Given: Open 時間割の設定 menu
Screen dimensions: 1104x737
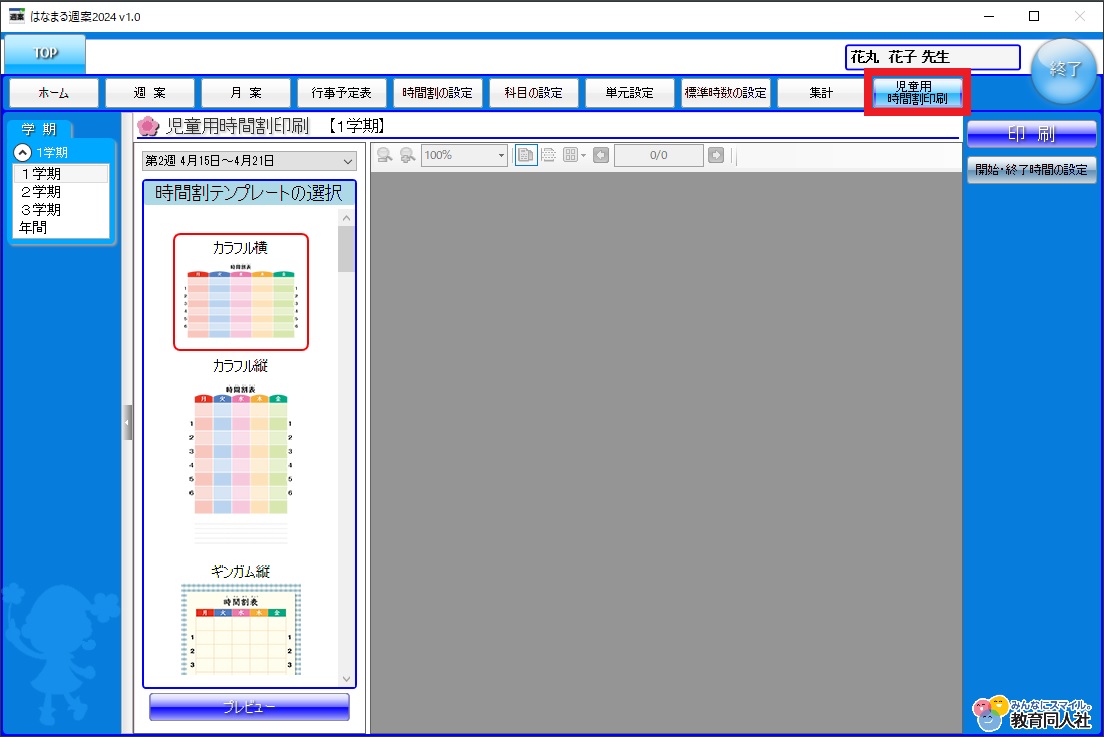Looking at the screenshot, I should click(437, 93).
